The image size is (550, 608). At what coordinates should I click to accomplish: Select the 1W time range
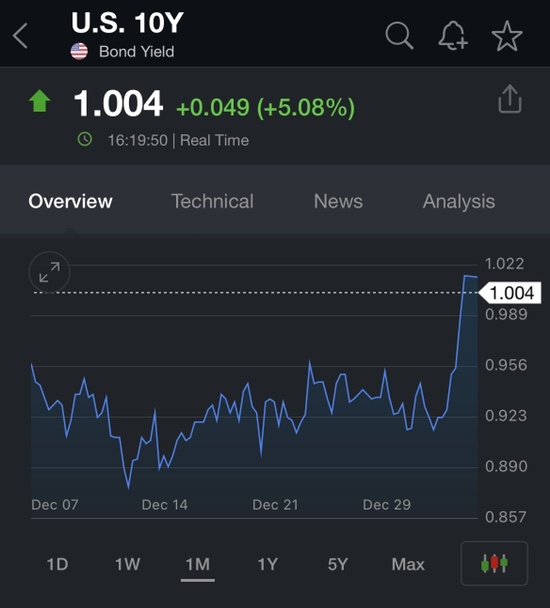[127, 564]
